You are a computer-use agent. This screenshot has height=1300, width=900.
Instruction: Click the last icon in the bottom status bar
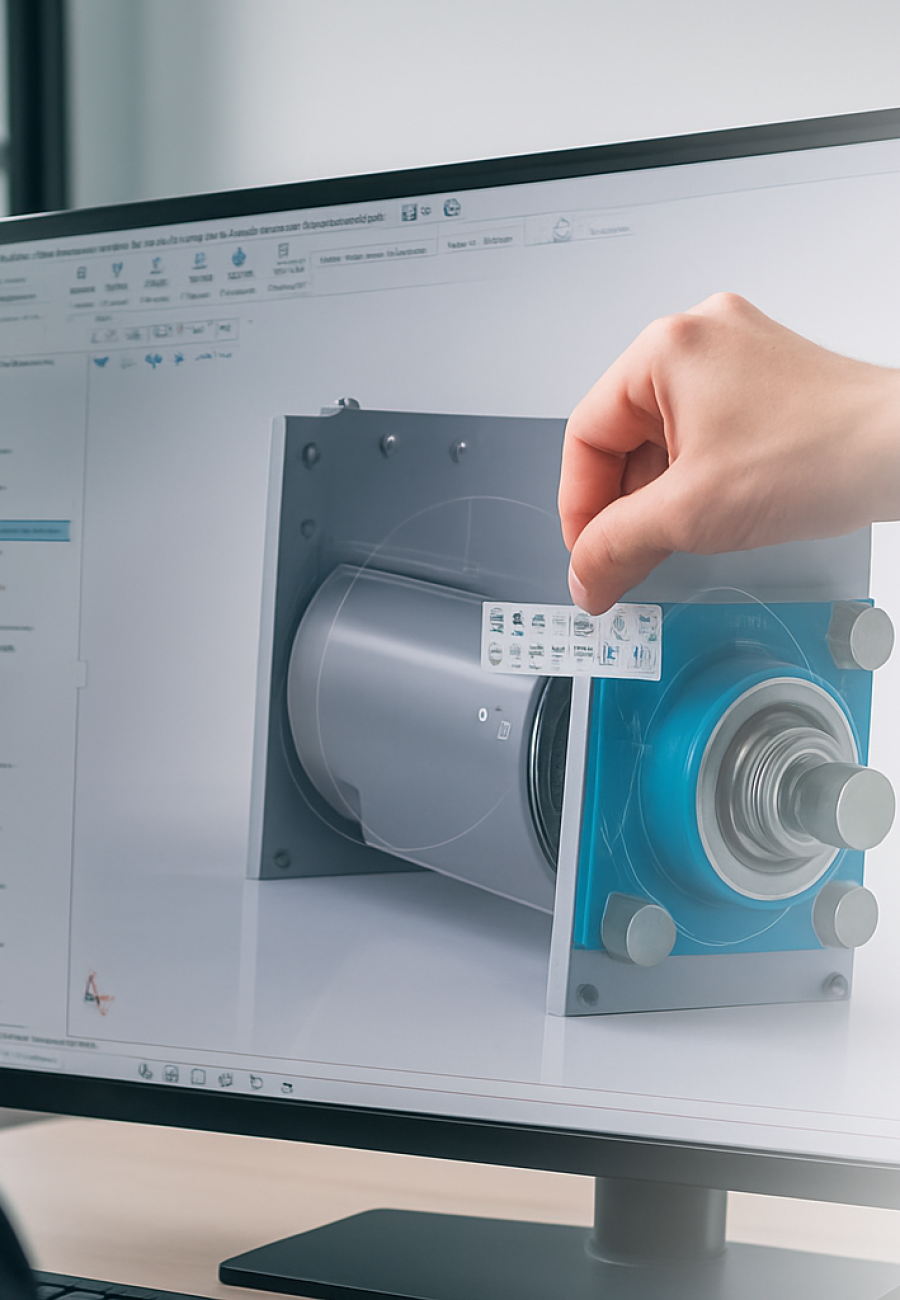(287, 1086)
